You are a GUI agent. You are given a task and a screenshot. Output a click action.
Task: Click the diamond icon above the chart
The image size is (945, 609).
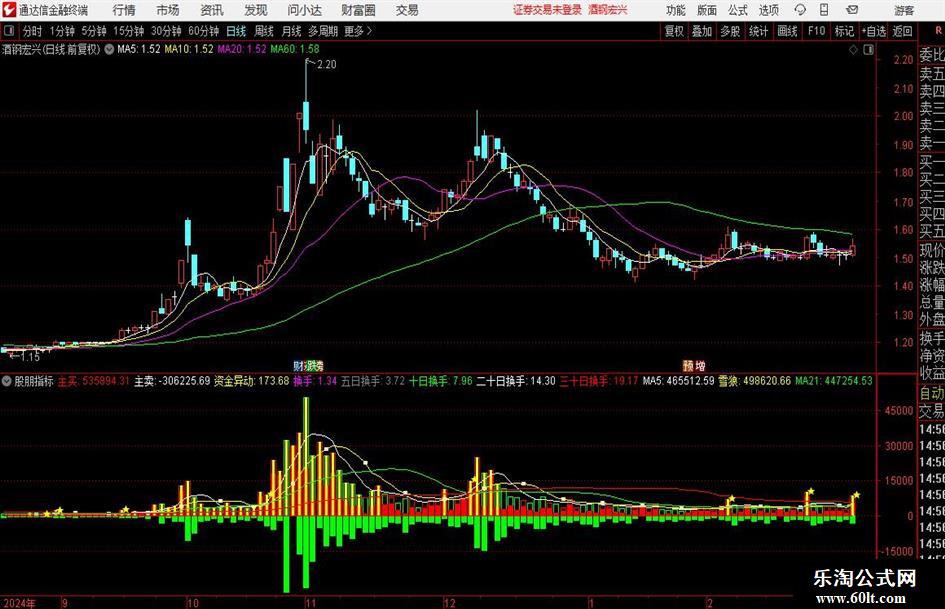(x=853, y=50)
